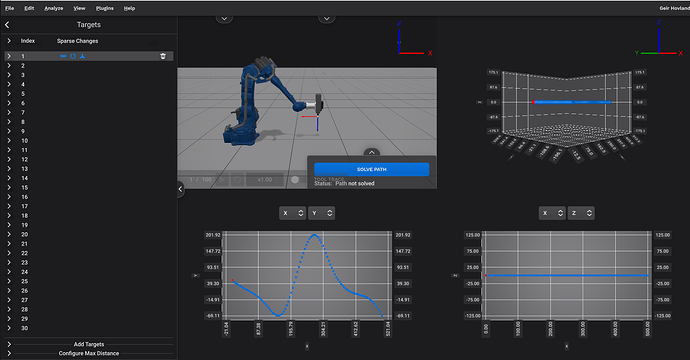
Task: Click position change icon on target 1
Action: [x=63, y=56]
